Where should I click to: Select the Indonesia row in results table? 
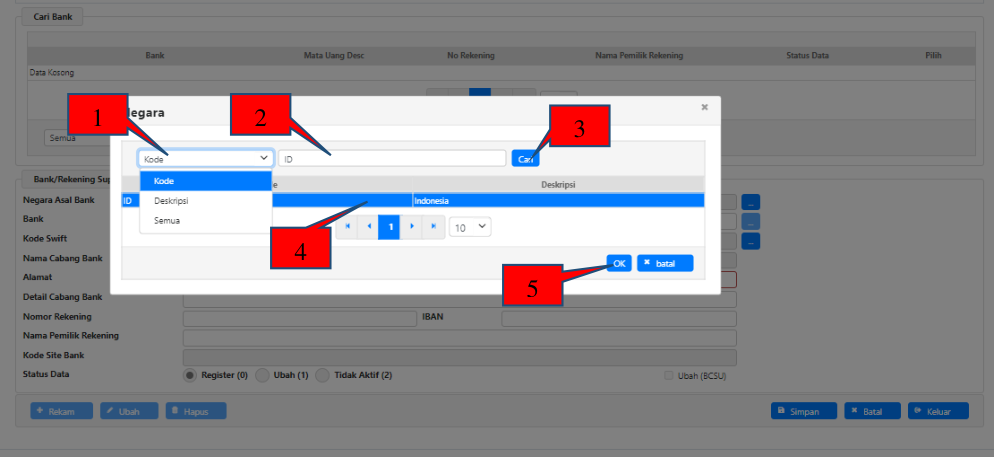[557, 201]
